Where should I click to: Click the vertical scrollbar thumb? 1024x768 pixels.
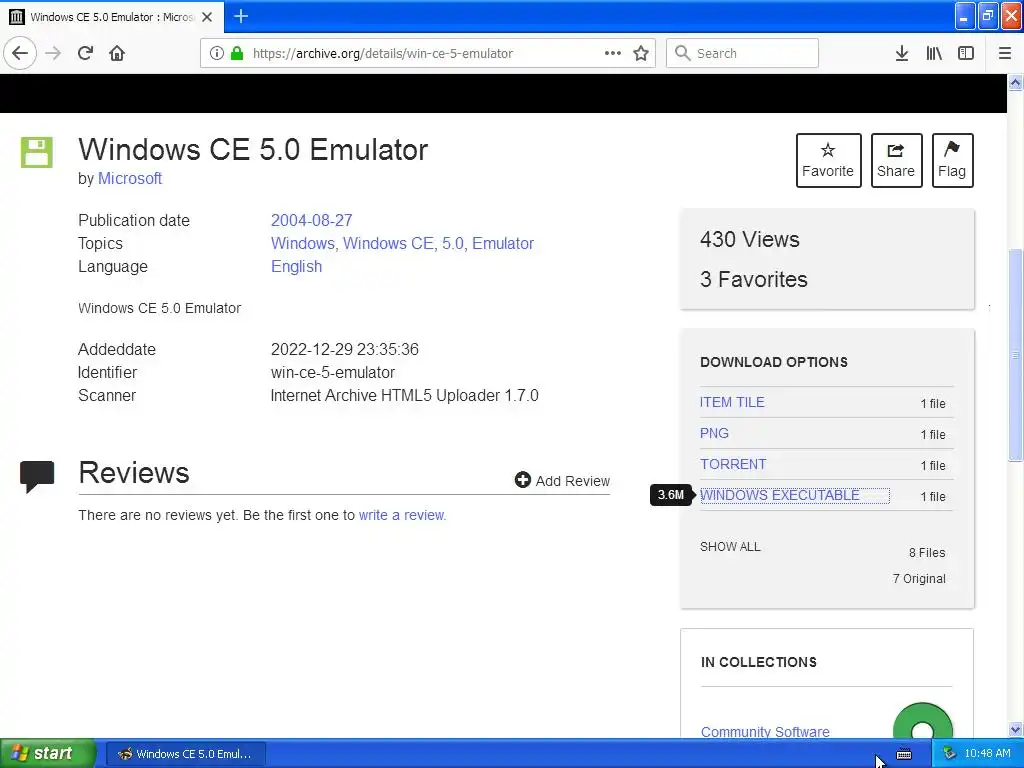coord(1015,355)
